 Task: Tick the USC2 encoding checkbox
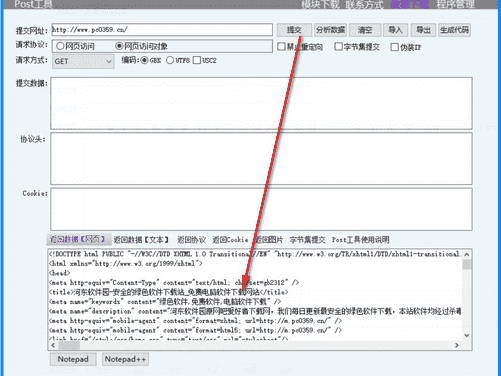[x=205, y=60]
